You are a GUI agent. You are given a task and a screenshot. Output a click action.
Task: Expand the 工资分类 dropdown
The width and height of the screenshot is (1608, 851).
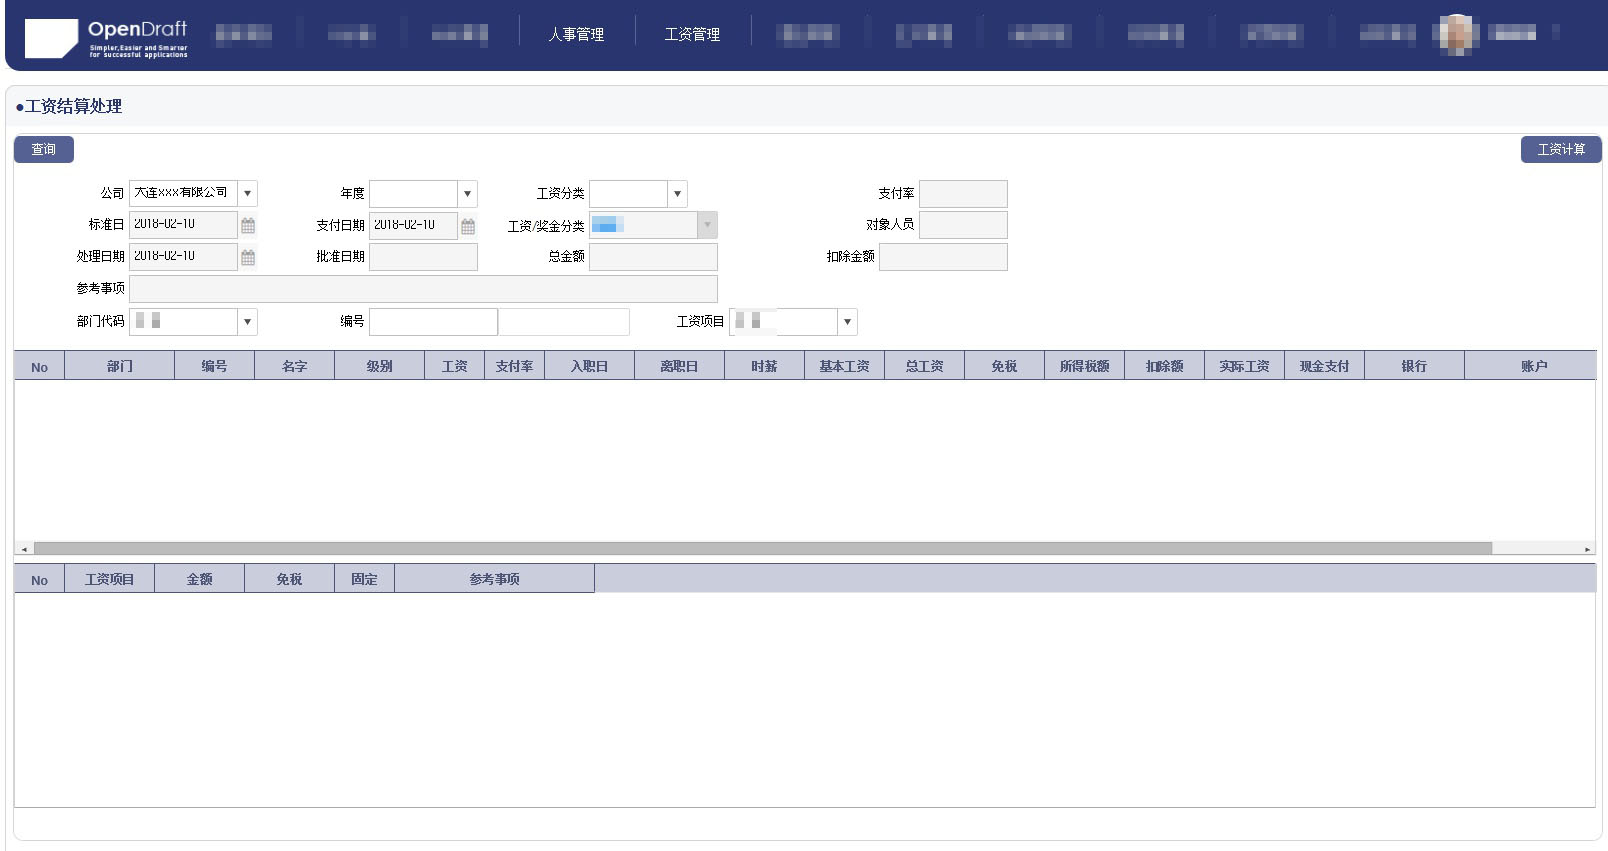[x=677, y=194]
